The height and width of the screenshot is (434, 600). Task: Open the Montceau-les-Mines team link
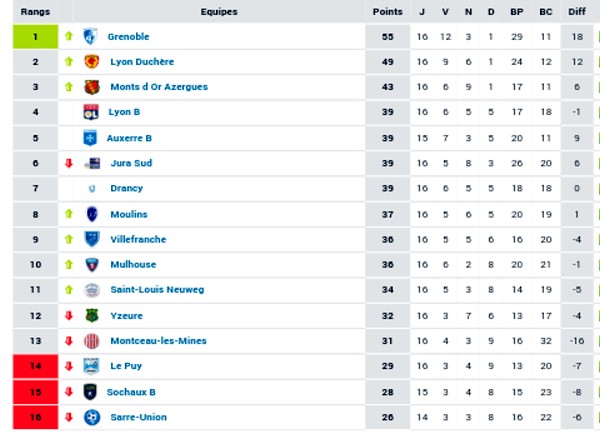click(158, 341)
